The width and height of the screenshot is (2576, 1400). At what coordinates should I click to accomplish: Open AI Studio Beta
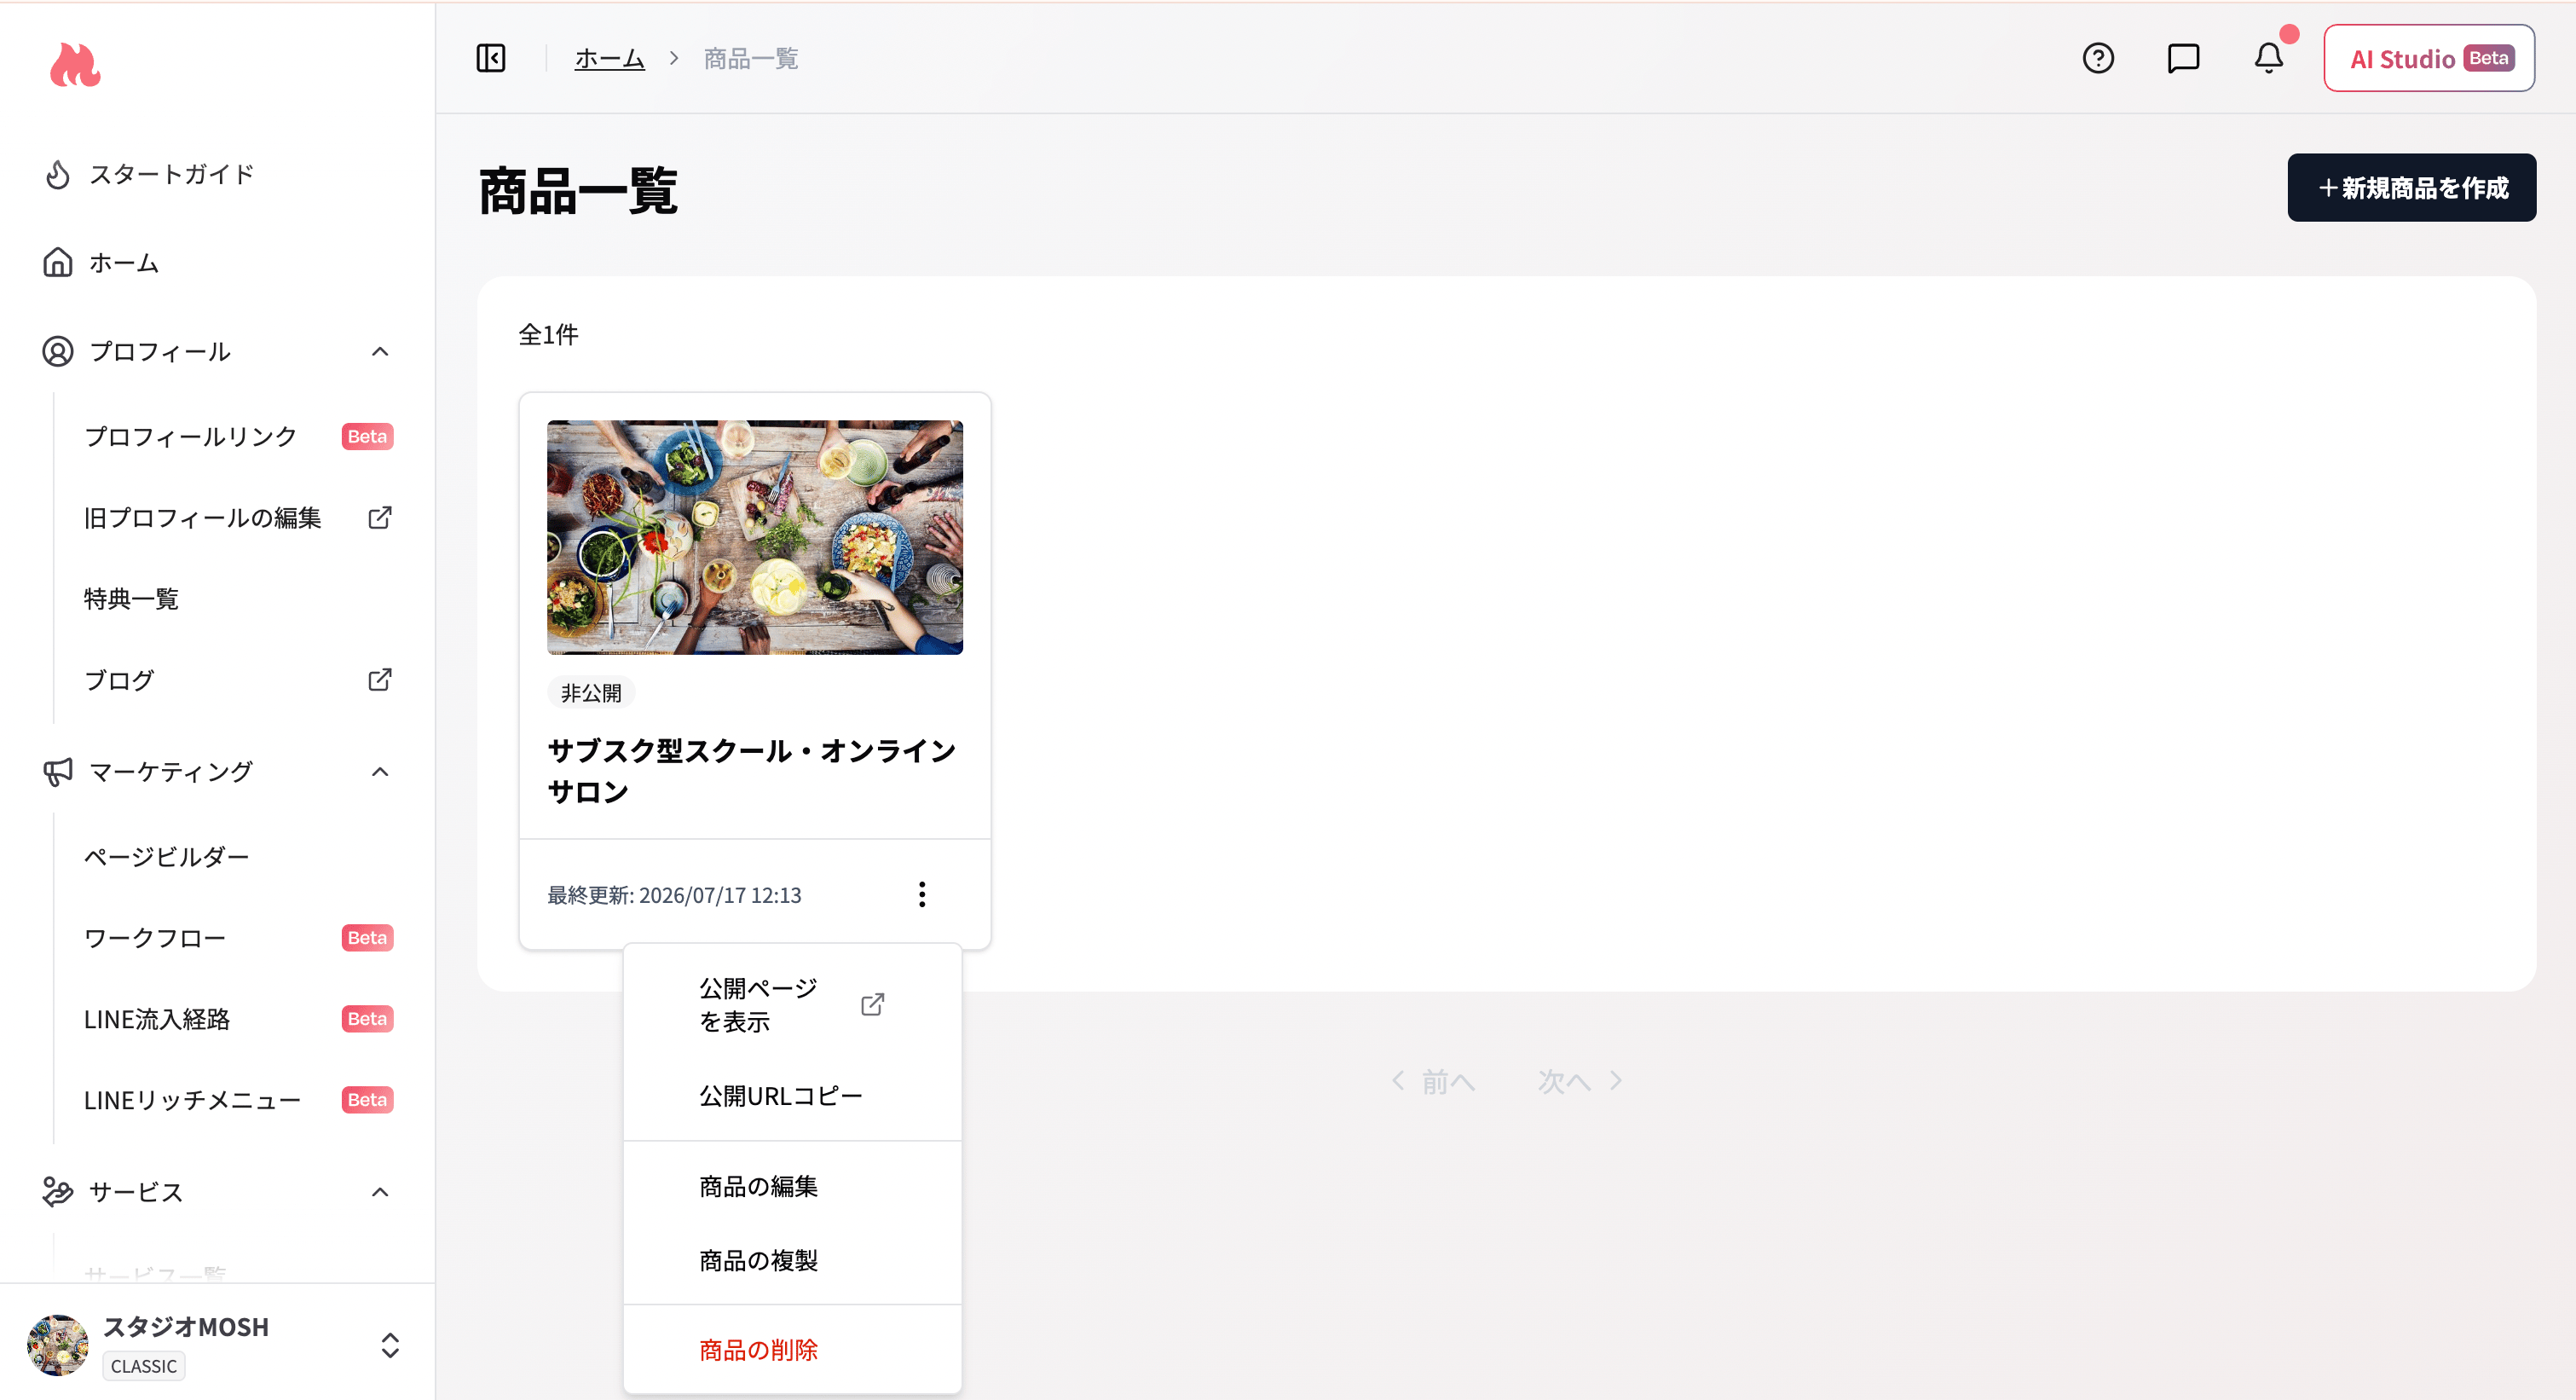click(x=2429, y=58)
